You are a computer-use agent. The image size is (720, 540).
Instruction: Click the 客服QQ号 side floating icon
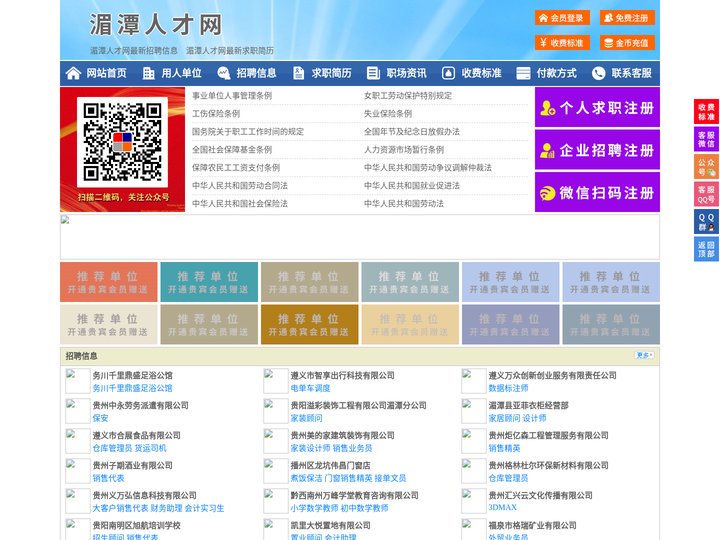pos(706,194)
